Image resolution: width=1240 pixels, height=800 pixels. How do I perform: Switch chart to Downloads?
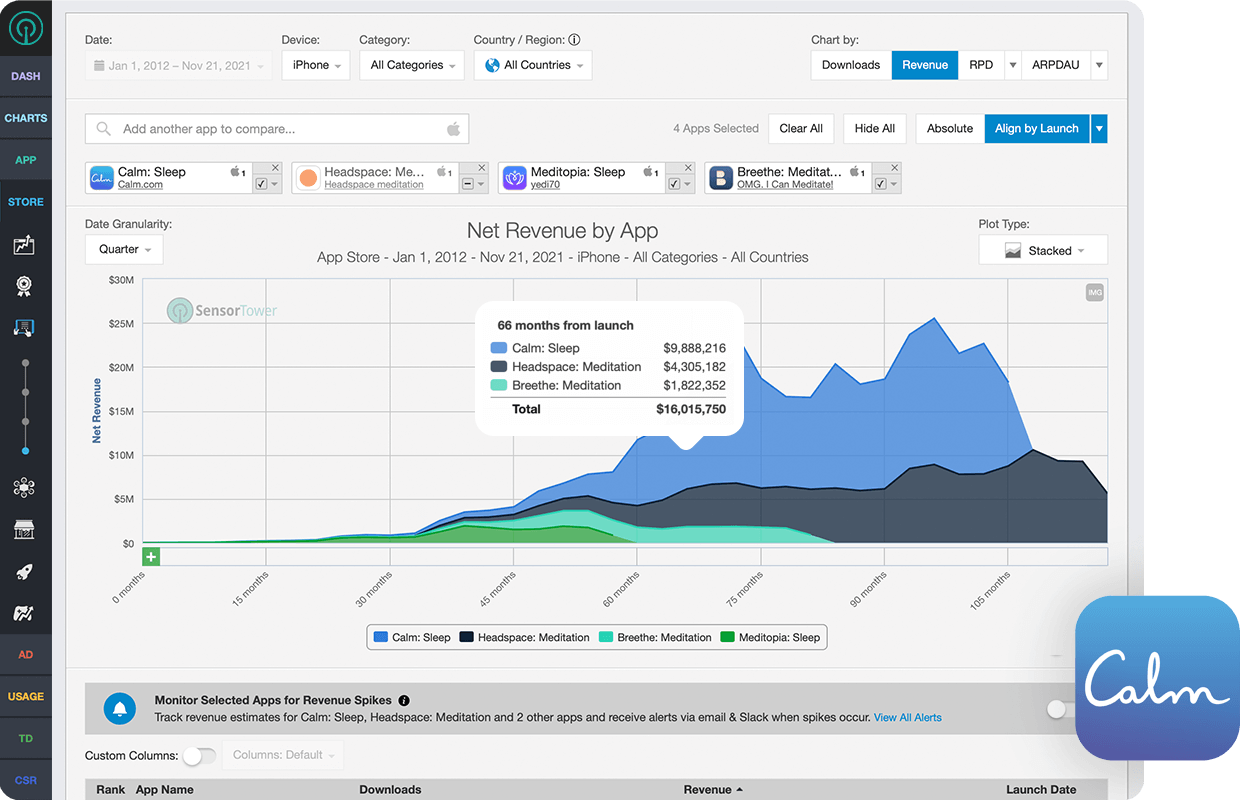coord(851,65)
